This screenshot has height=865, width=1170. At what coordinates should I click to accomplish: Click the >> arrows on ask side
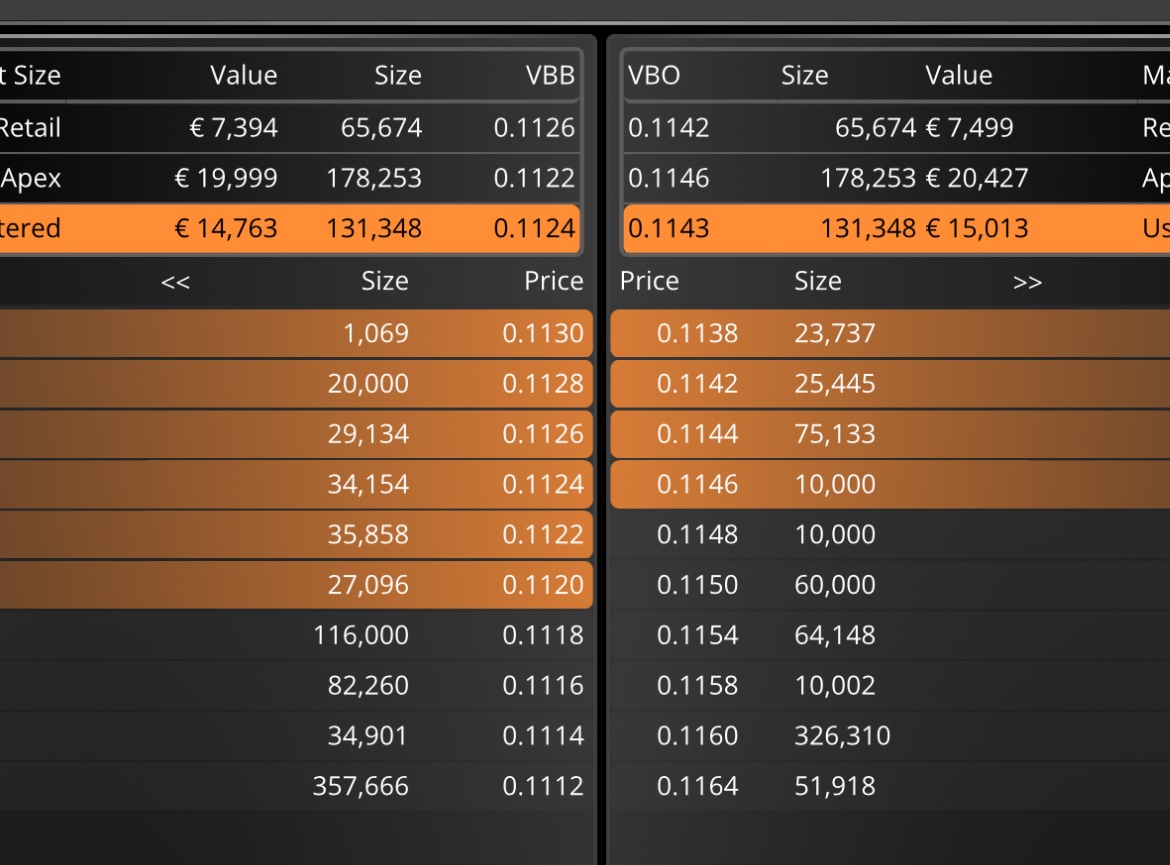(x=1027, y=282)
